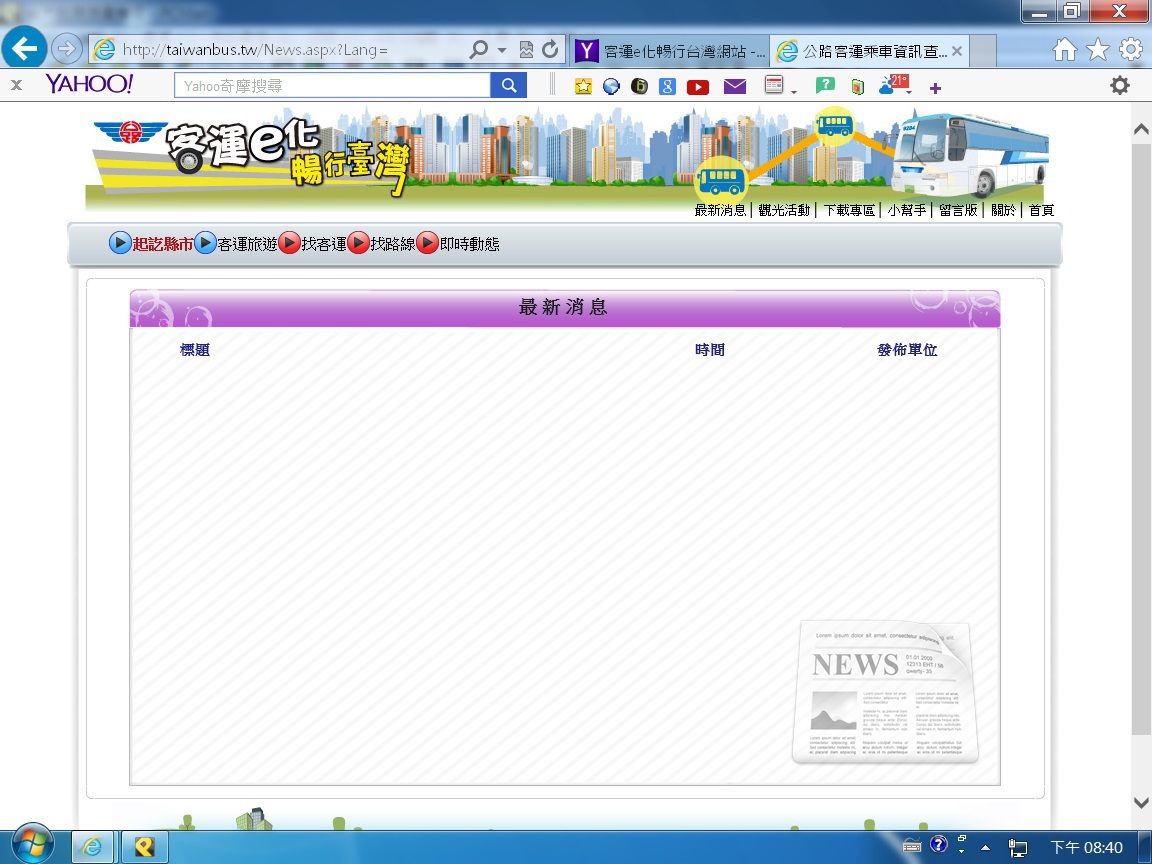
Task: Open Yahoo toolbar settings gear
Action: (x=1120, y=86)
